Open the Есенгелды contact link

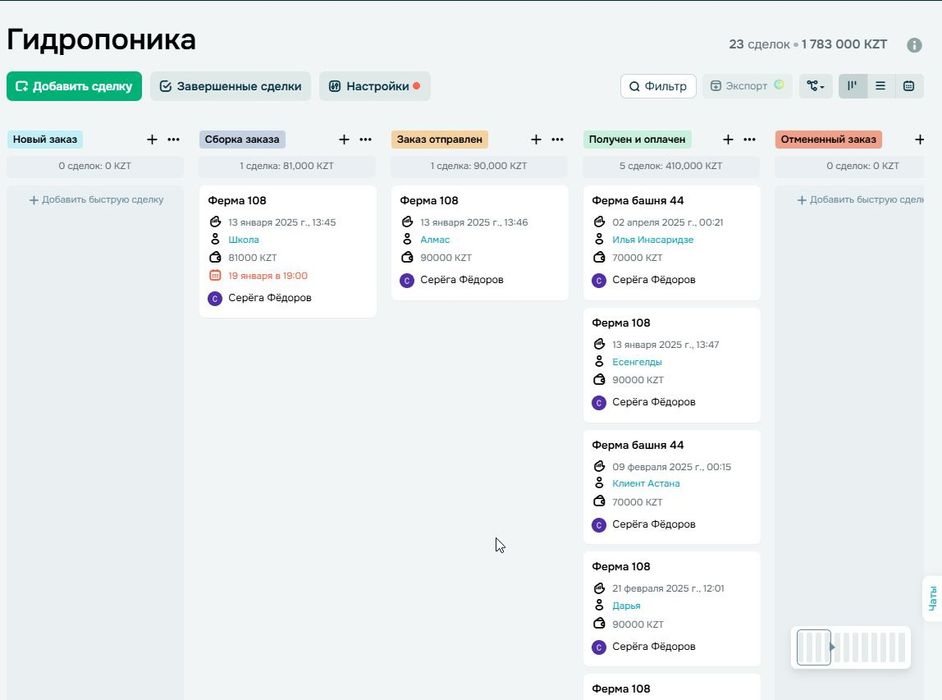tap(637, 362)
